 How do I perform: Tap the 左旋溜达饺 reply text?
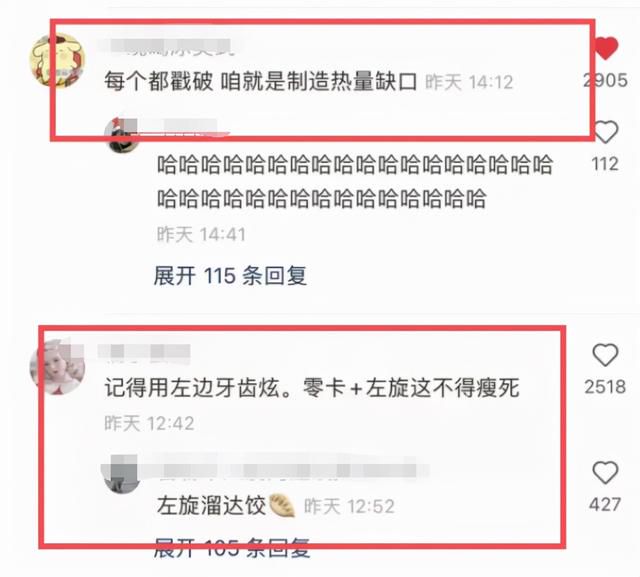coord(211,506)
